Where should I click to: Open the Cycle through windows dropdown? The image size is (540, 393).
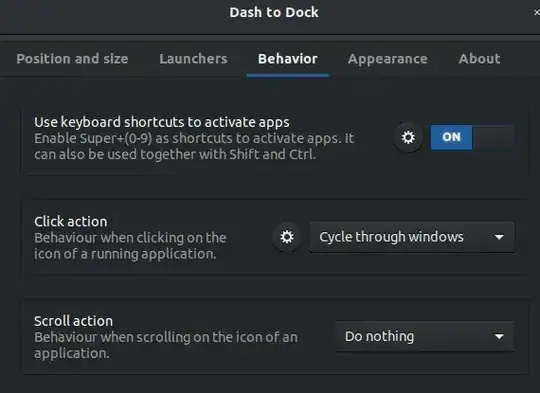point(412,237)
